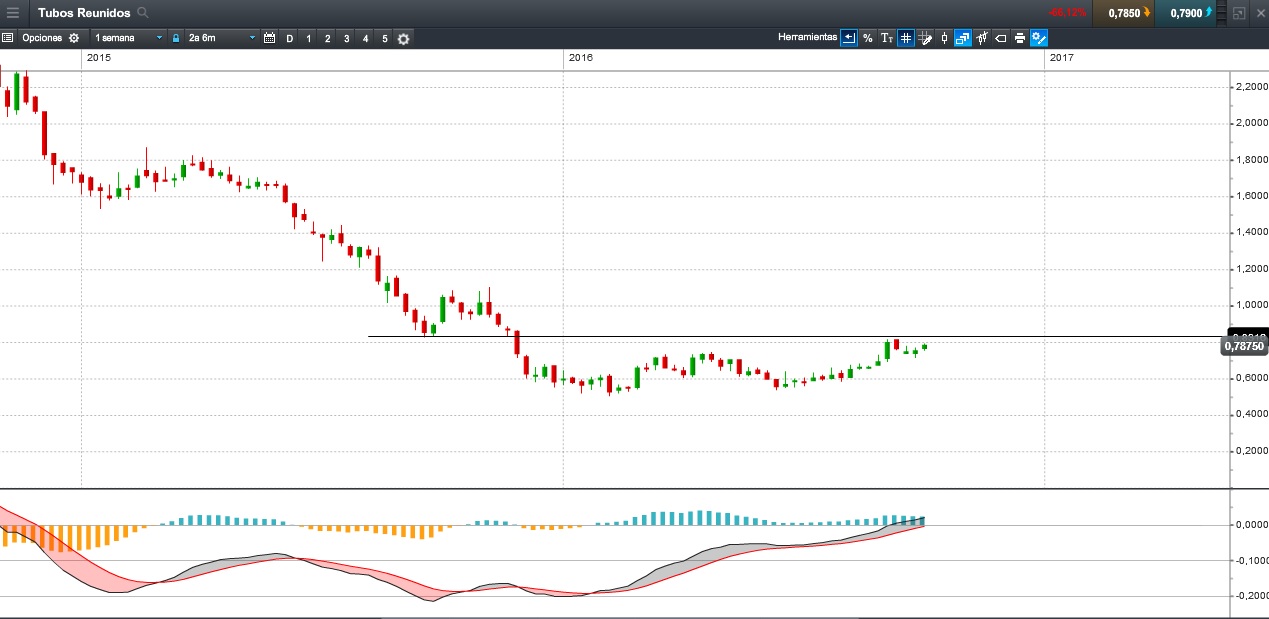Click the 0,78750 current price marker
Screen dimensions: 1269x619
[1245, 346]
